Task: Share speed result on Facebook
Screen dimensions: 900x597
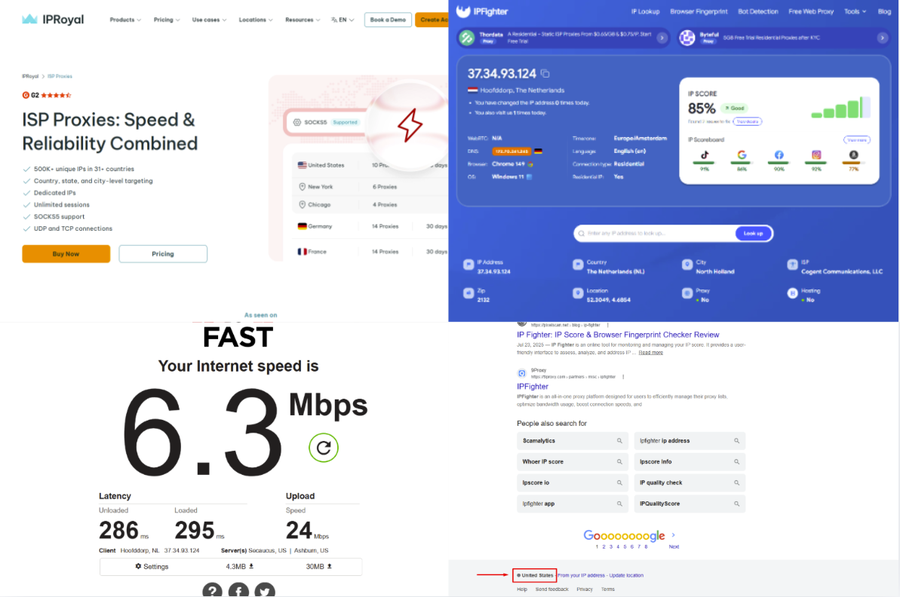Action: click(x=239, y=591)
